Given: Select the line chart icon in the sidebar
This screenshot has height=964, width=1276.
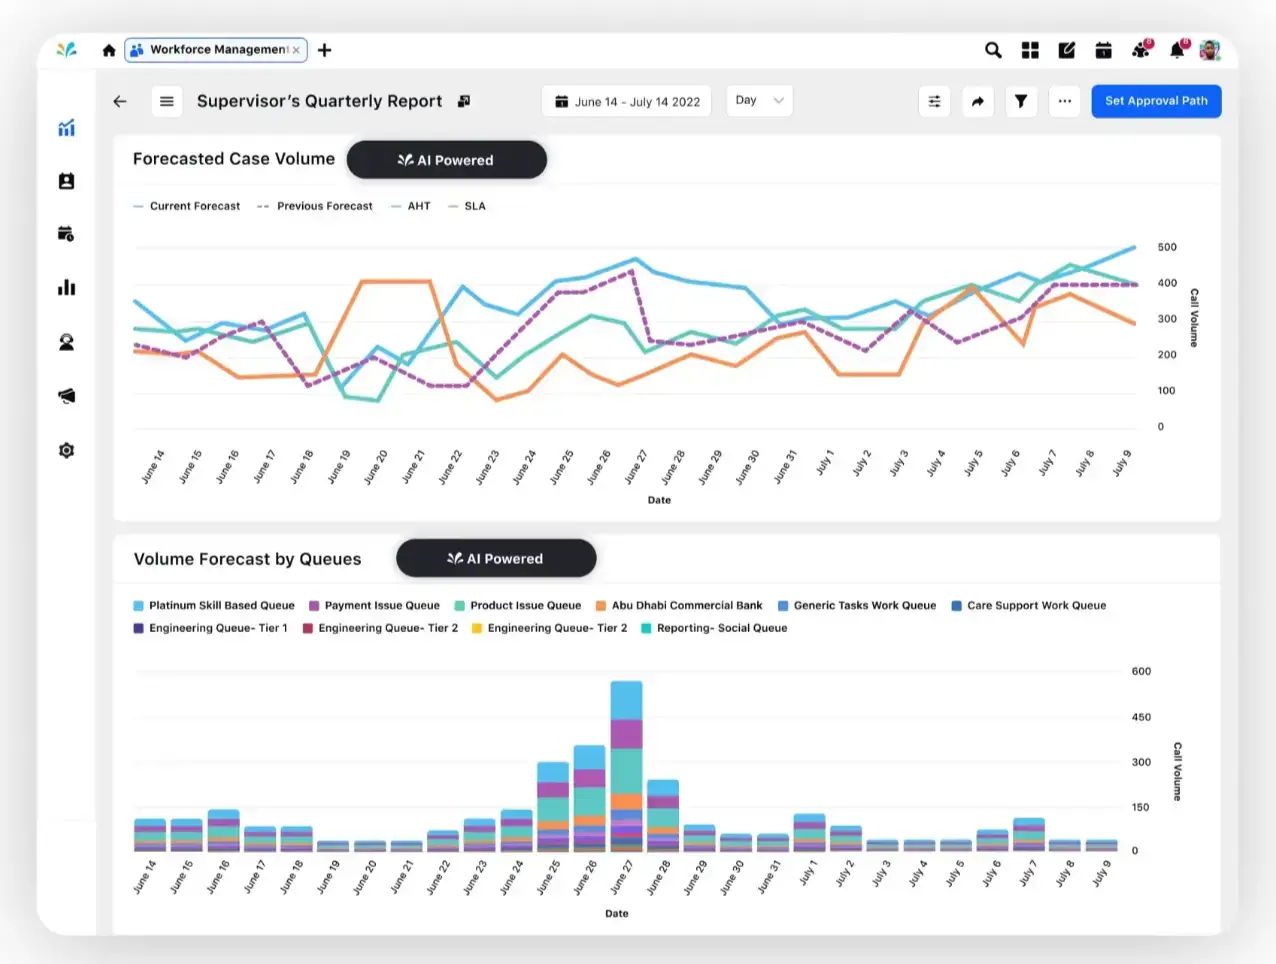Looking at the screenshot, I should pyautogui.click(x=66, y=128).
